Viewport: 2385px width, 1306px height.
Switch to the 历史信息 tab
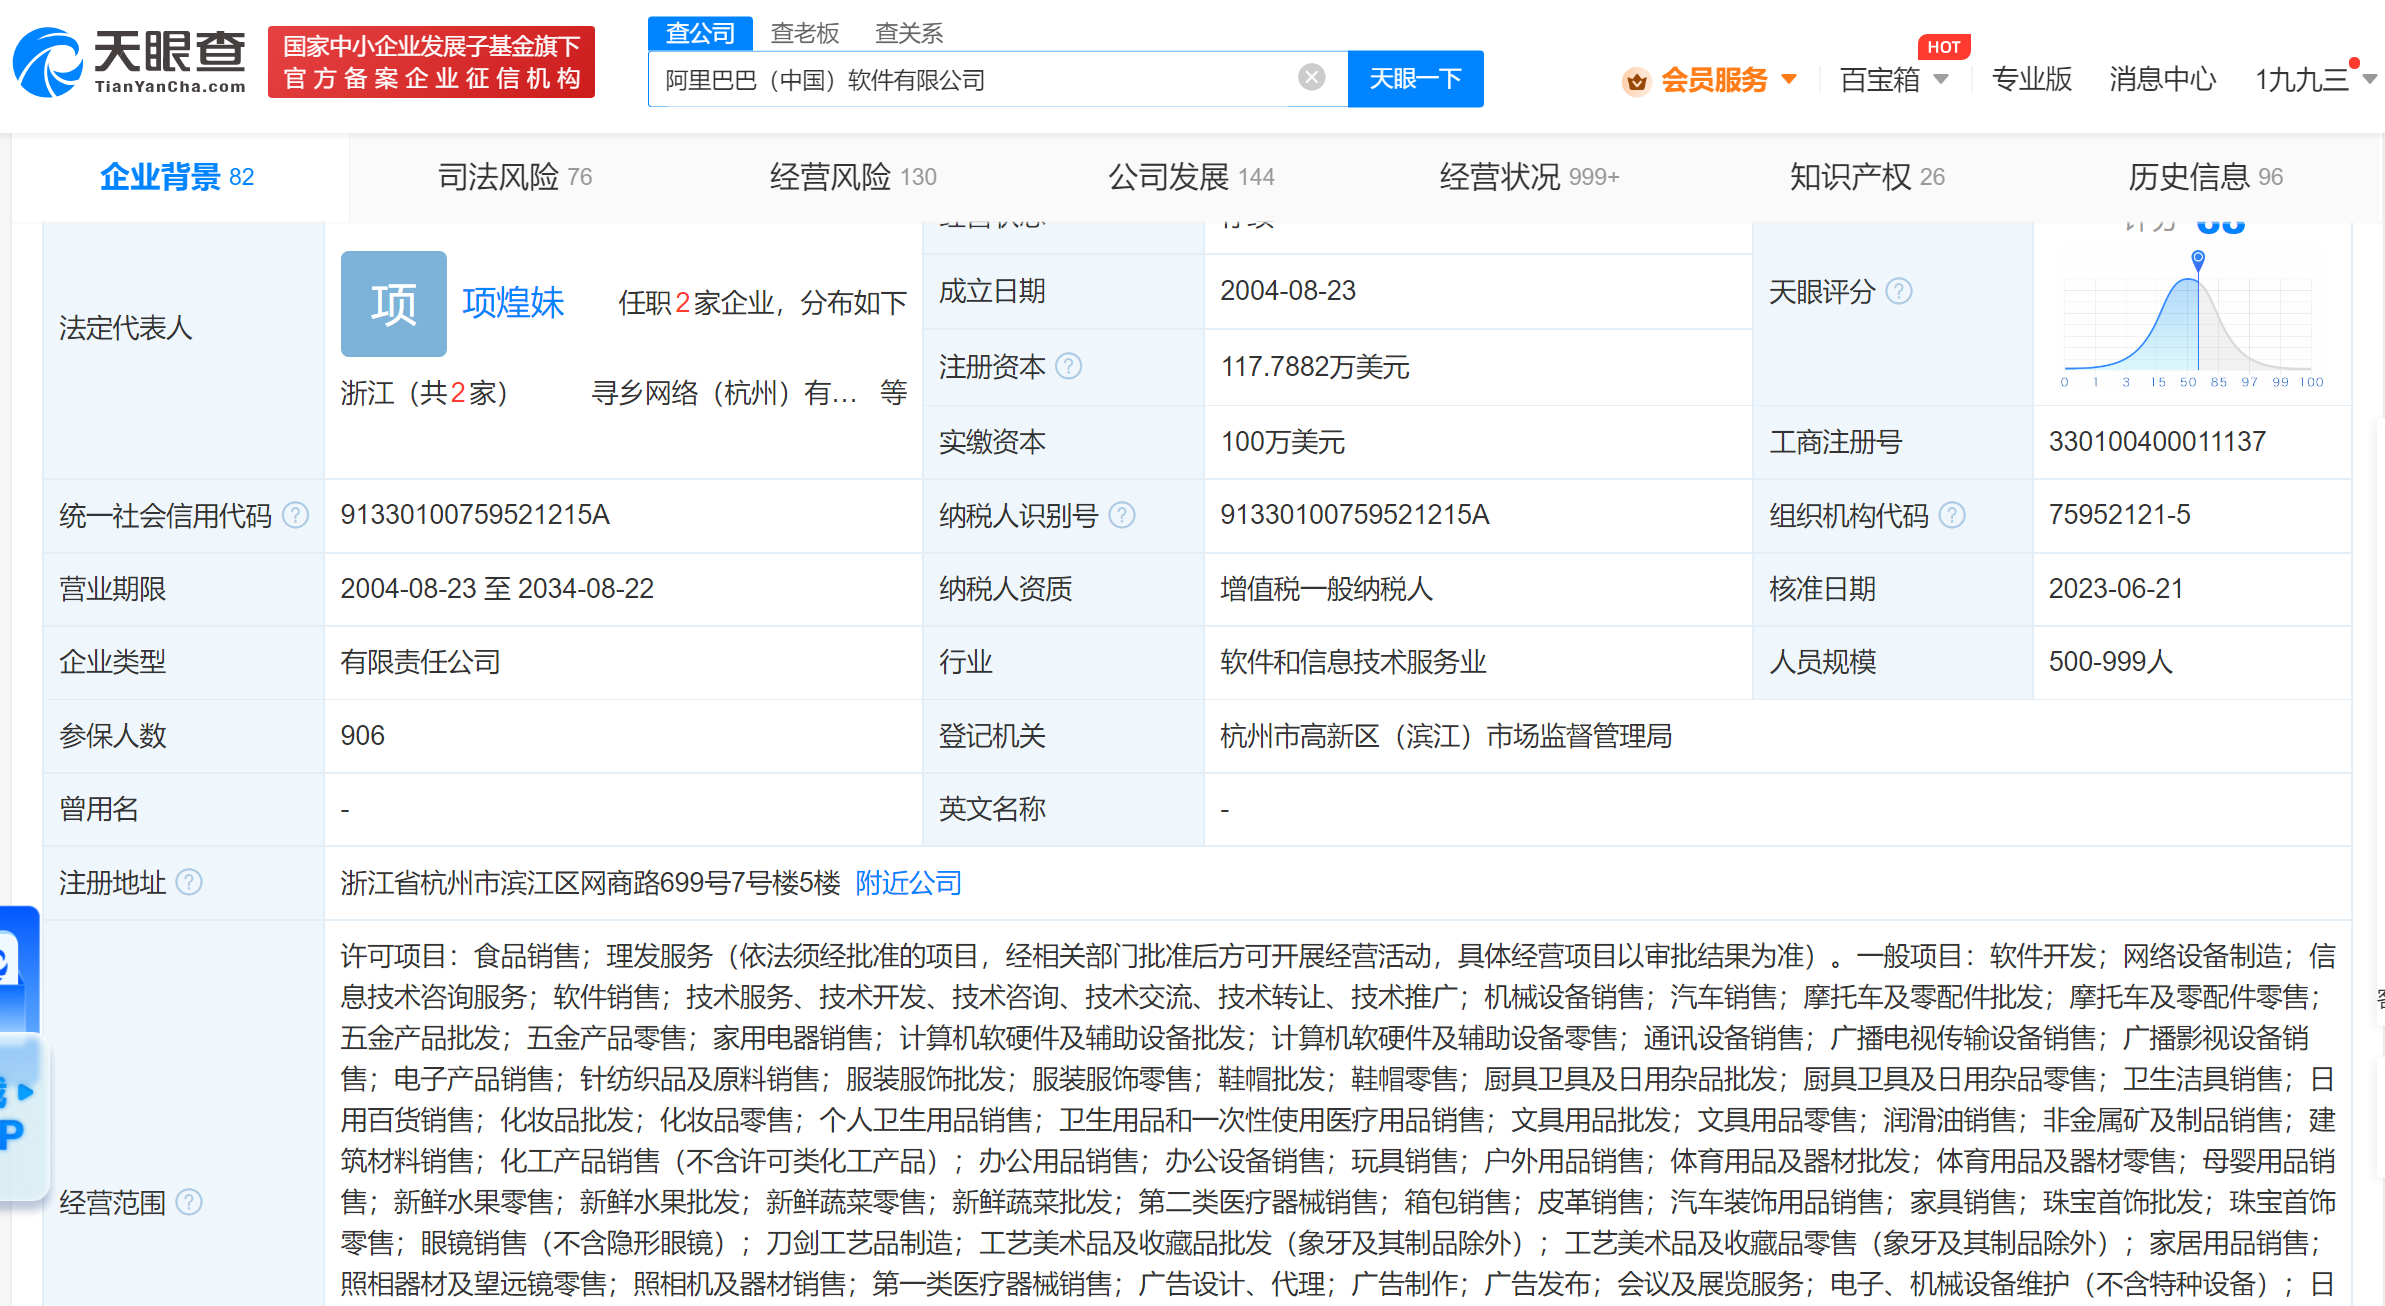click(2205, 177)
